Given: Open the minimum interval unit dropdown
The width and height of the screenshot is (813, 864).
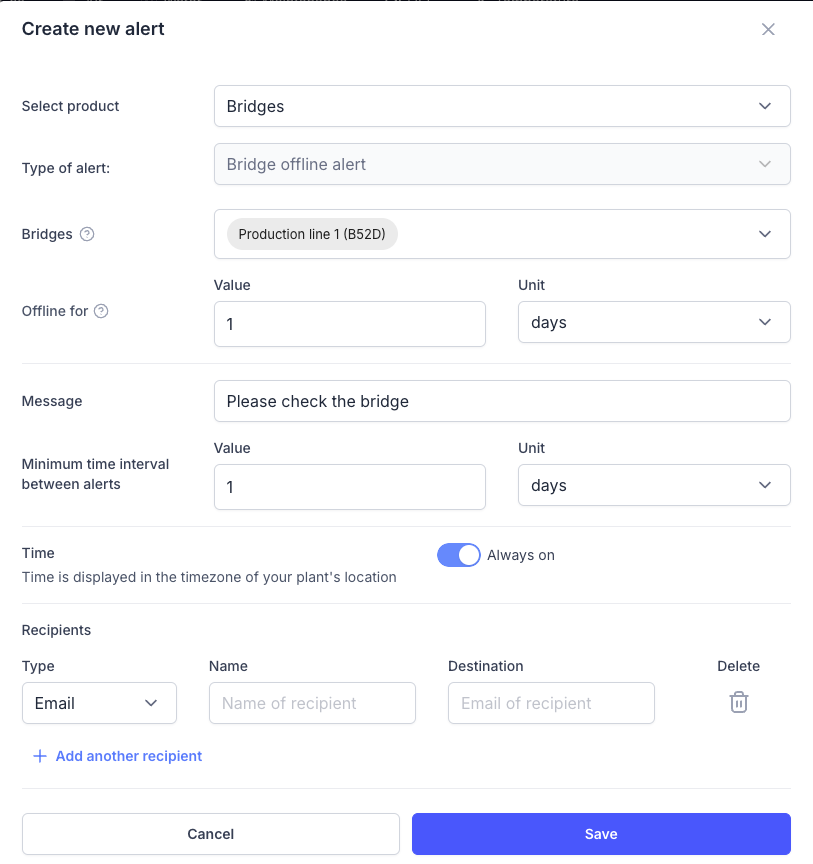Looking at the screenshot, I should (654, 486).
